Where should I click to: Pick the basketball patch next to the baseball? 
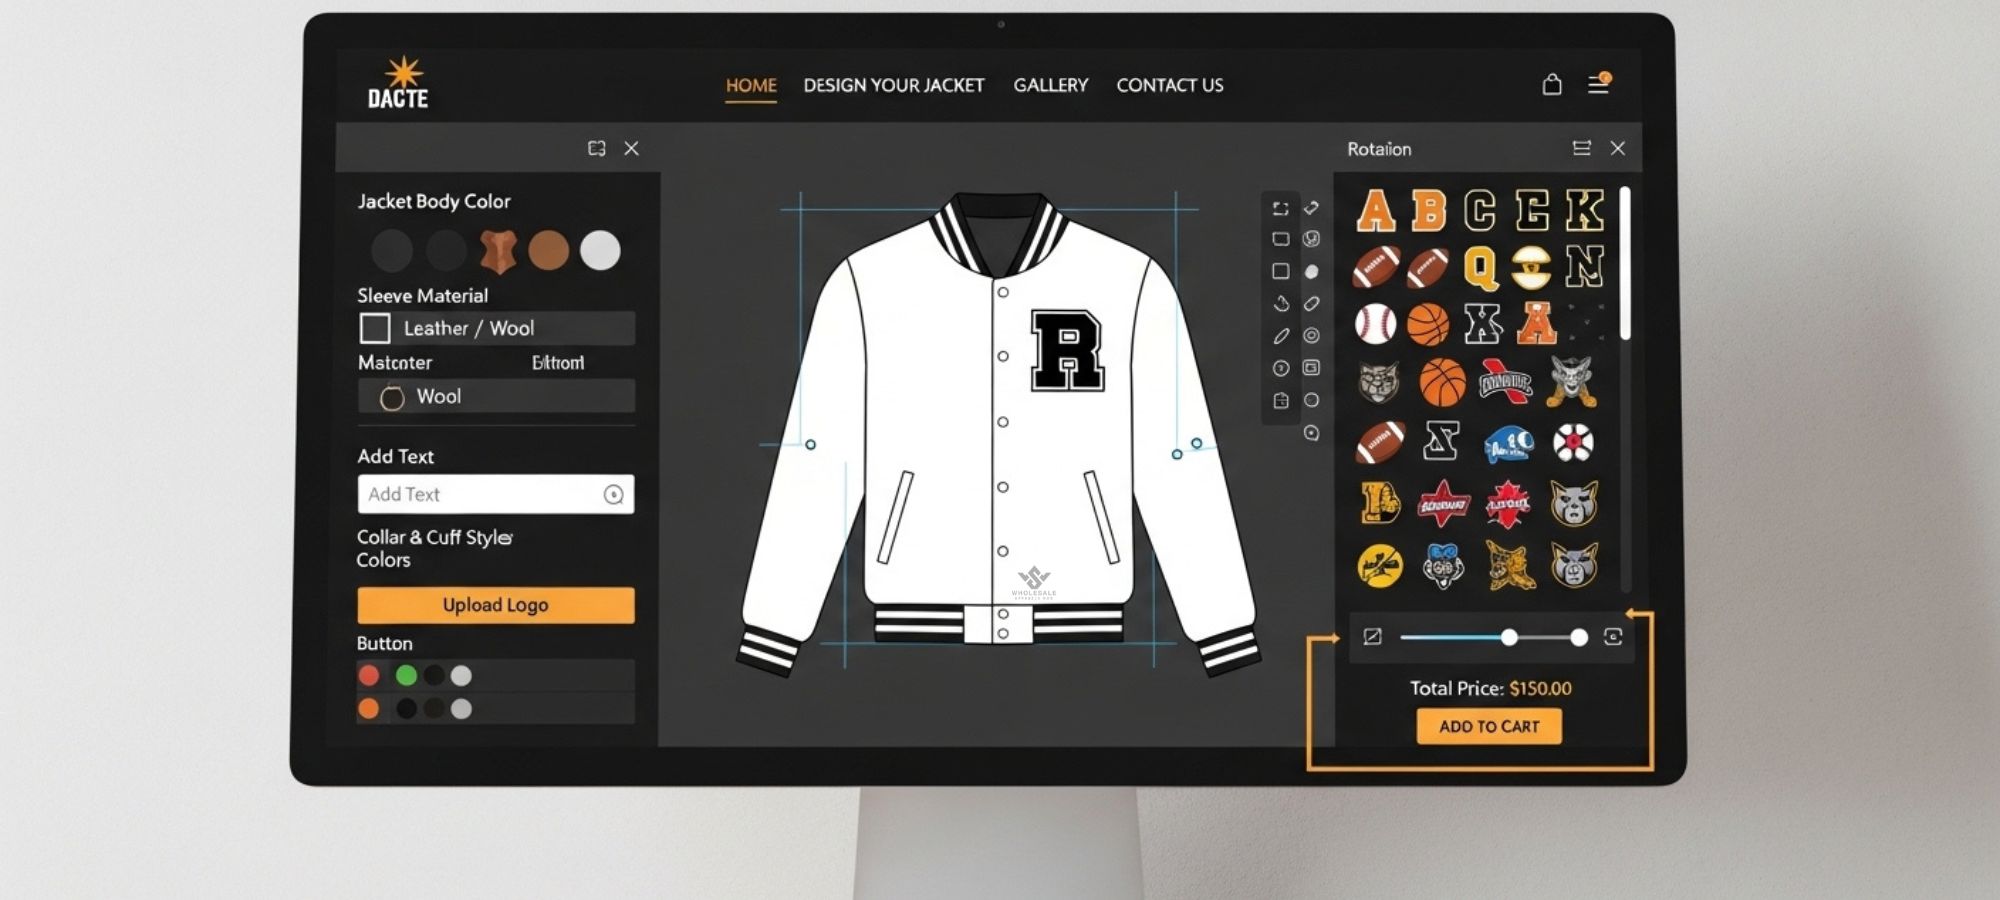(1428, 324)
